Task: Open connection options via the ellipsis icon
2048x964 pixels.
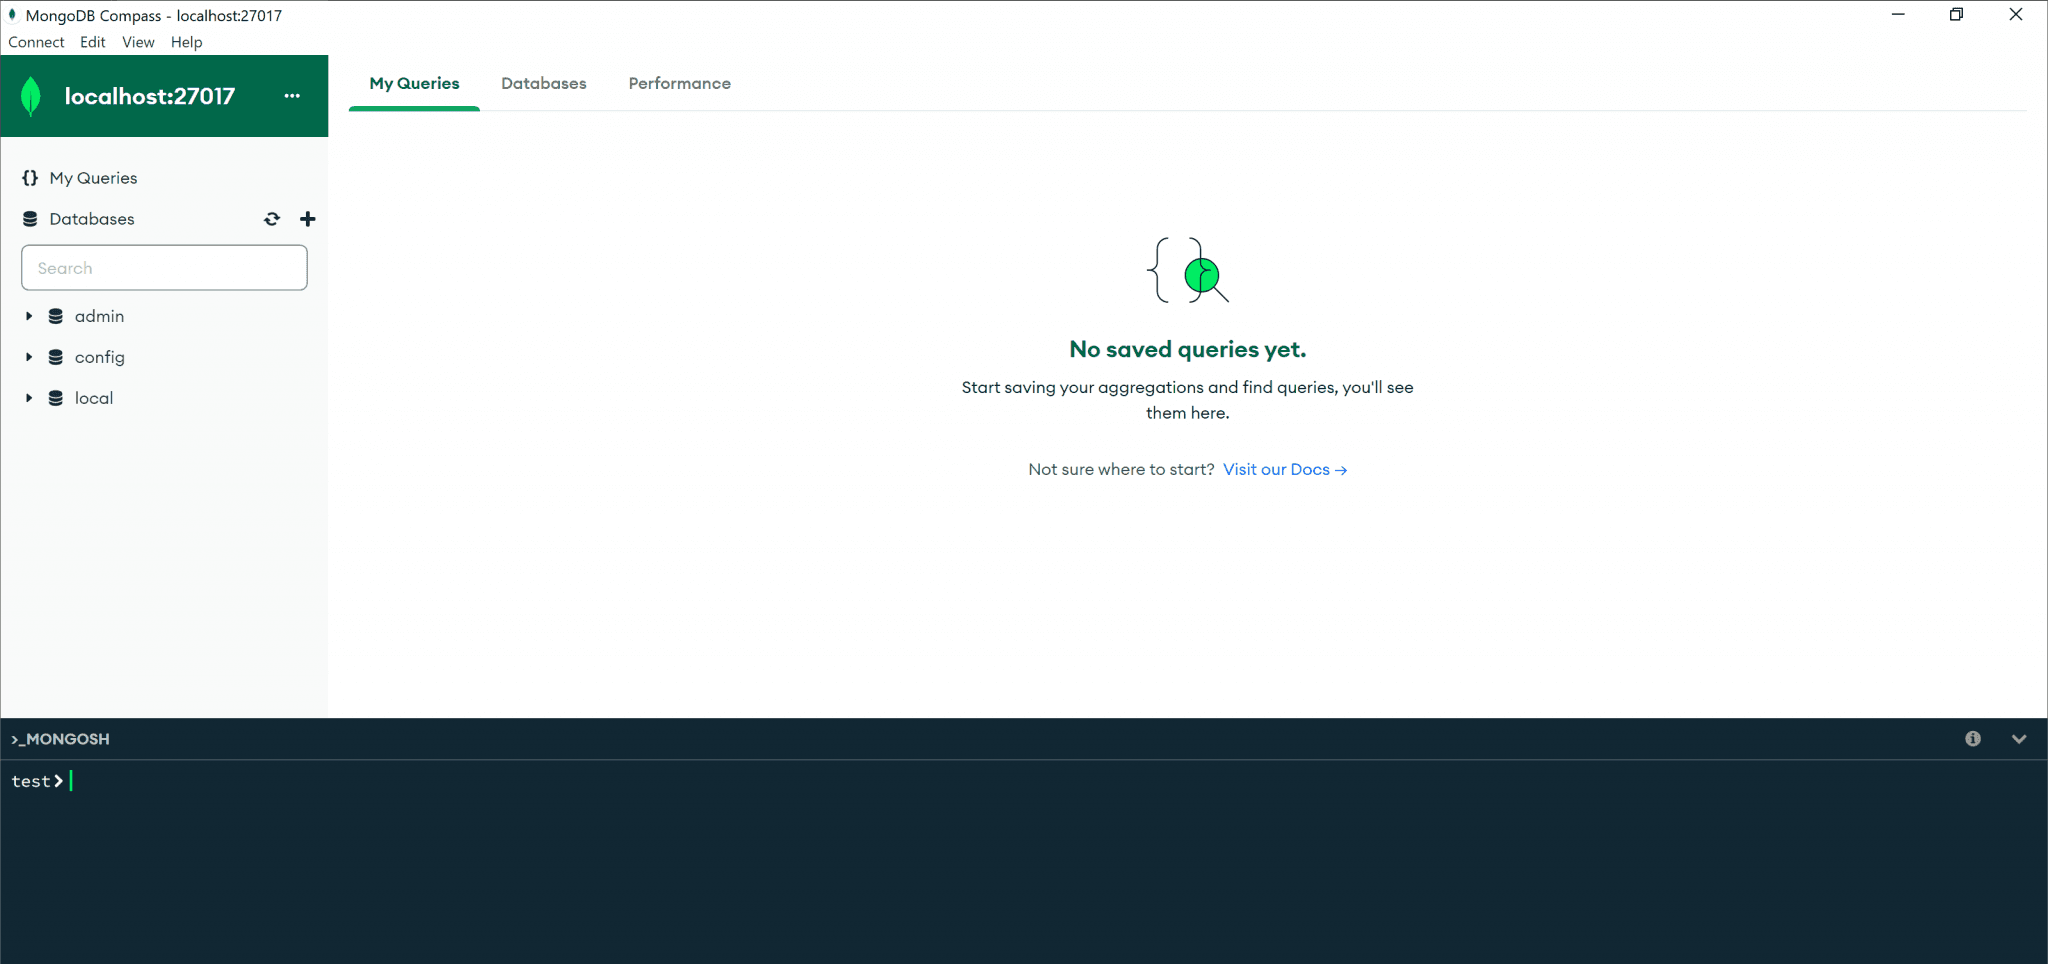Action: point(291,95)
